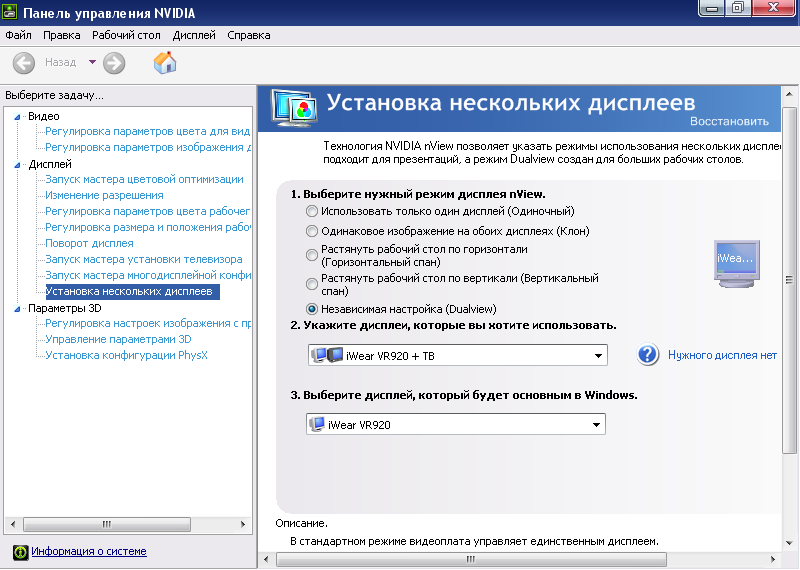Open Поворот дисплея task
This screenshot has width=800, height=570.
(89, 243)
